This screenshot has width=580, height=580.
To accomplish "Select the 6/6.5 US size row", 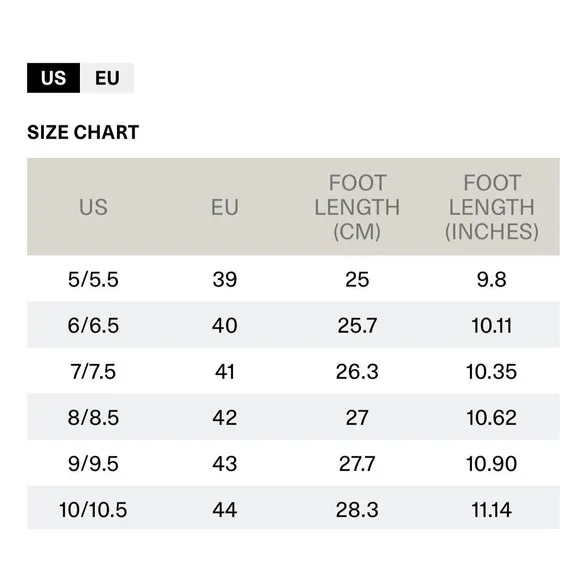I will point(293,325).
